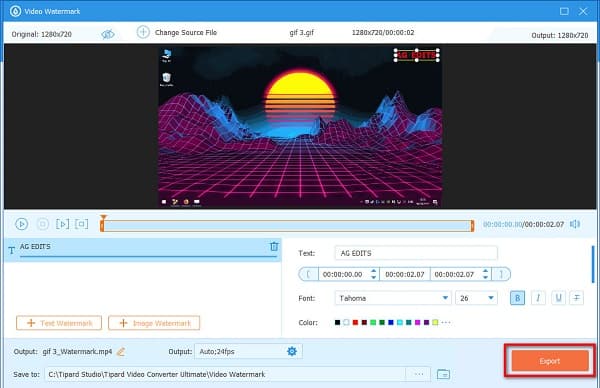
Task: Add a new Text Watermark
Action: [x=59, y=323]
